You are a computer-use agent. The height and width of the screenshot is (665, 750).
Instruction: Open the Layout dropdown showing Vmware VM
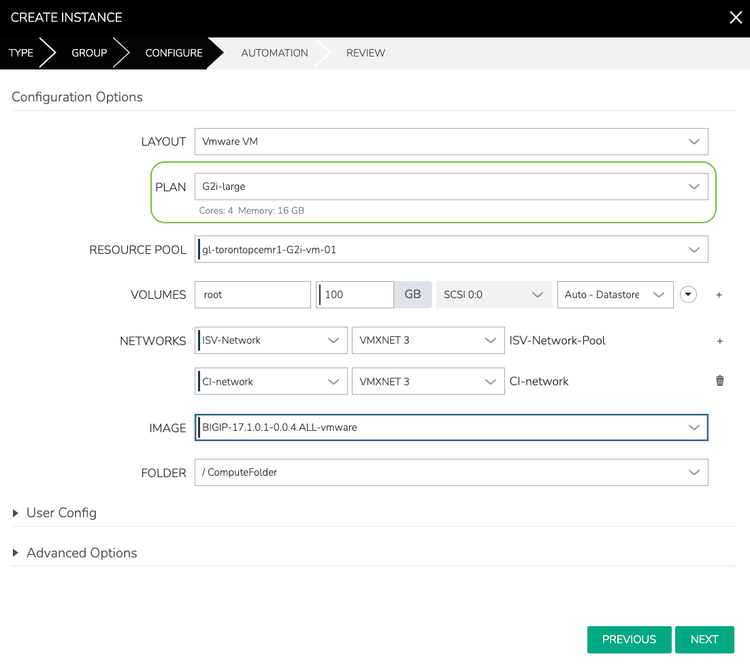[x=451, y=141]
